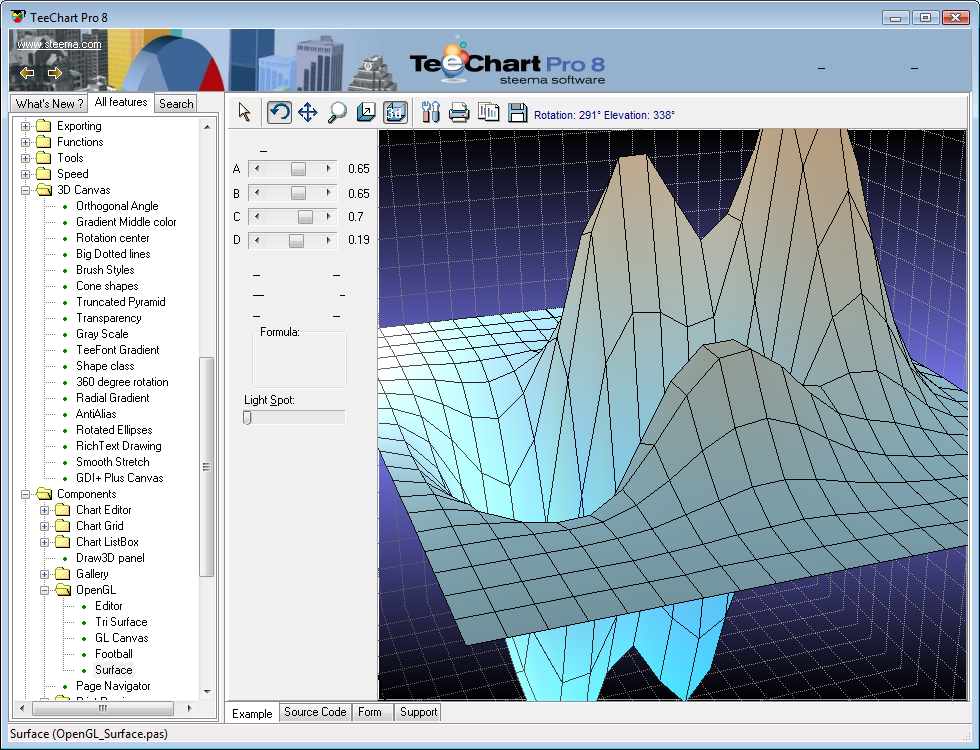
Task: Open the www.steema.com link
Action: tap(59, 44)
